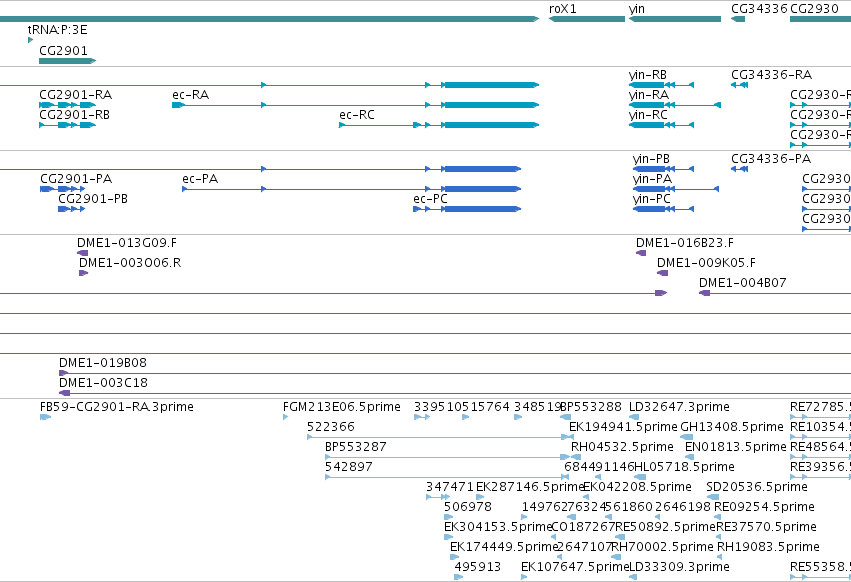The width and height of the screenshot is (851, 582).
Task: Click EST EK174449.5prime
Action: coord(454,557)
